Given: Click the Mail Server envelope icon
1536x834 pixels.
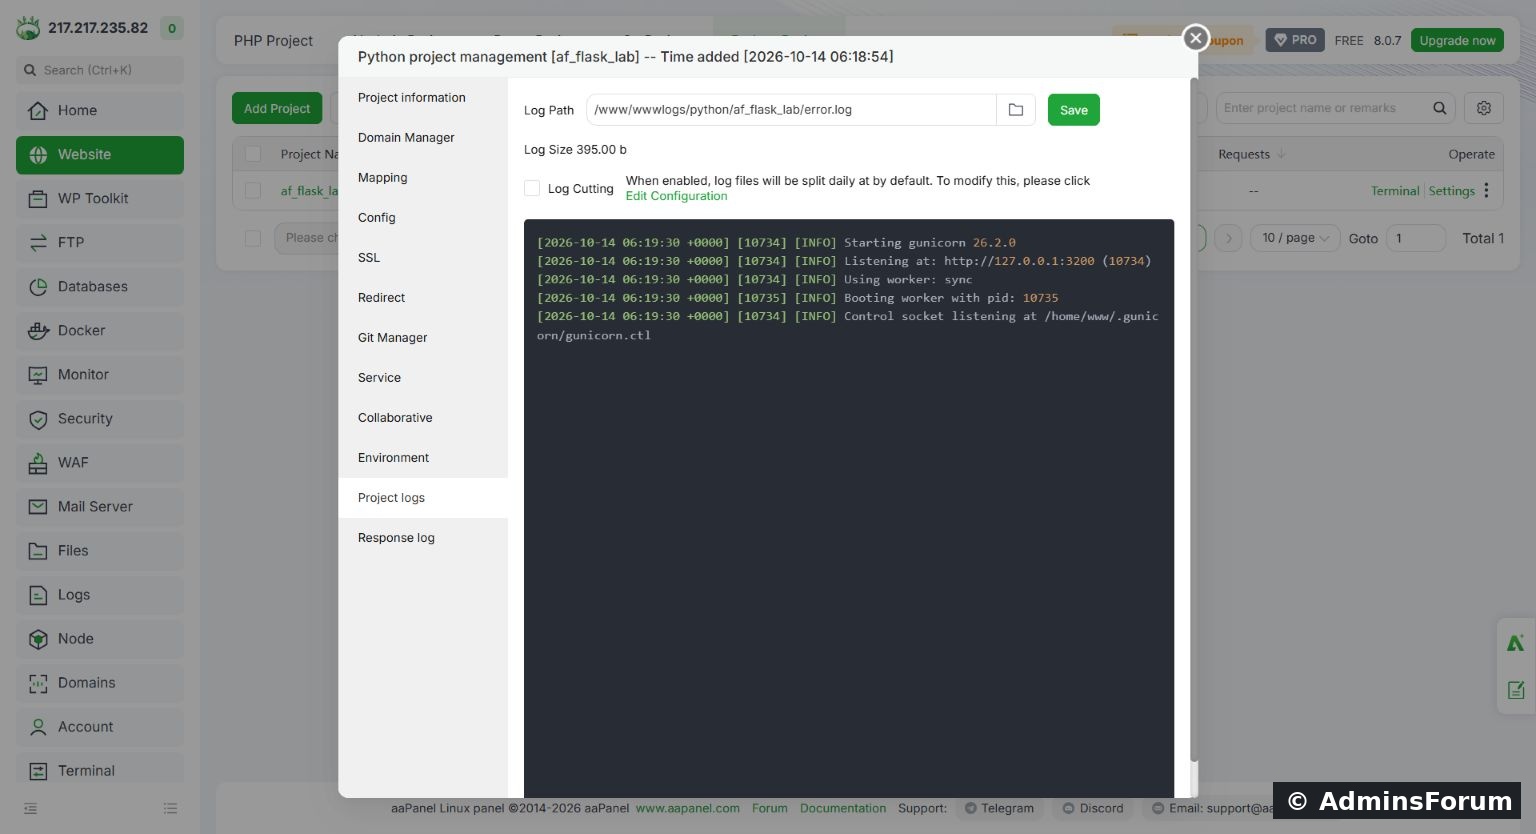Looking at the screenshot, I should (38, 507).
